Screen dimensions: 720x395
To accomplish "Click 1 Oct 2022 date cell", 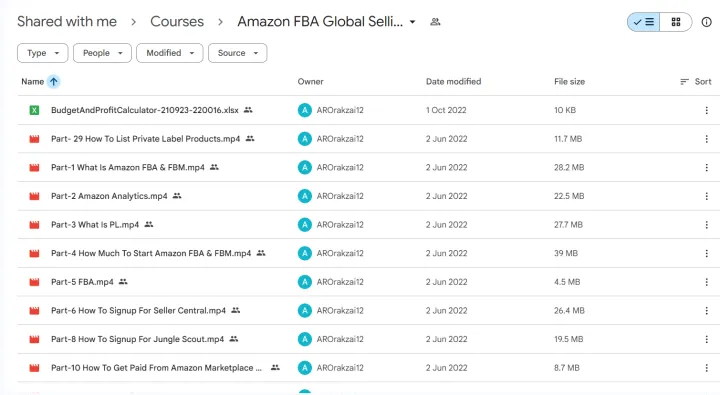I will (x=446, y=110).
